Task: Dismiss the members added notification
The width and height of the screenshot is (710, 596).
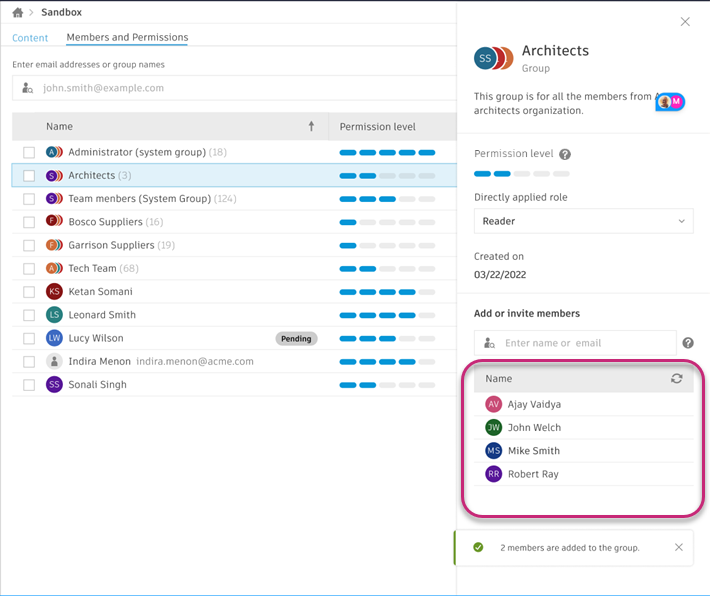Action: tap(679, 547)
